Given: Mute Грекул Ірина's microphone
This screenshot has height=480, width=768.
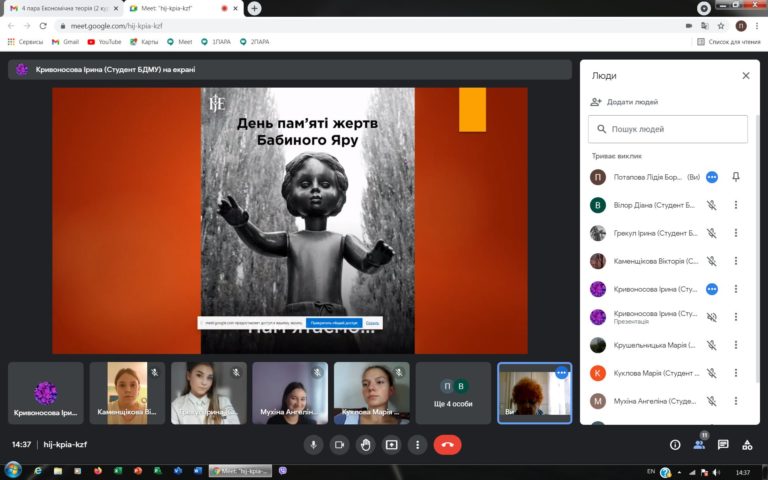Looking at the screenshot, I should point(712,233).
